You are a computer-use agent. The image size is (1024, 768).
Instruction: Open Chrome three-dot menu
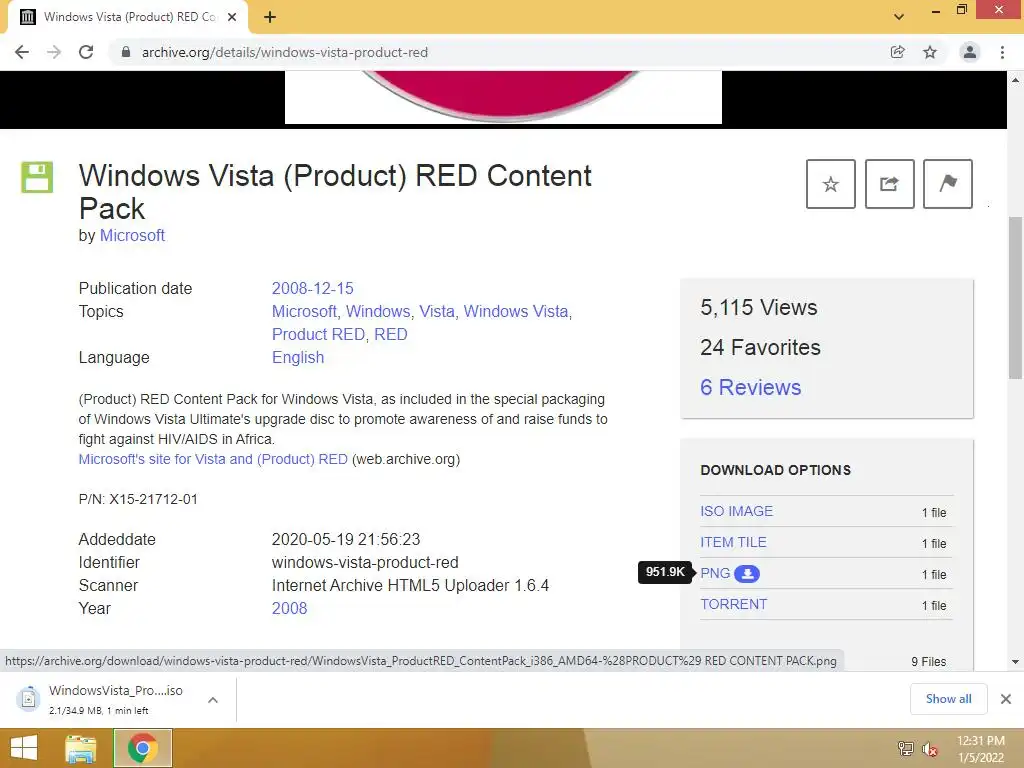[x=1002, y=52]
